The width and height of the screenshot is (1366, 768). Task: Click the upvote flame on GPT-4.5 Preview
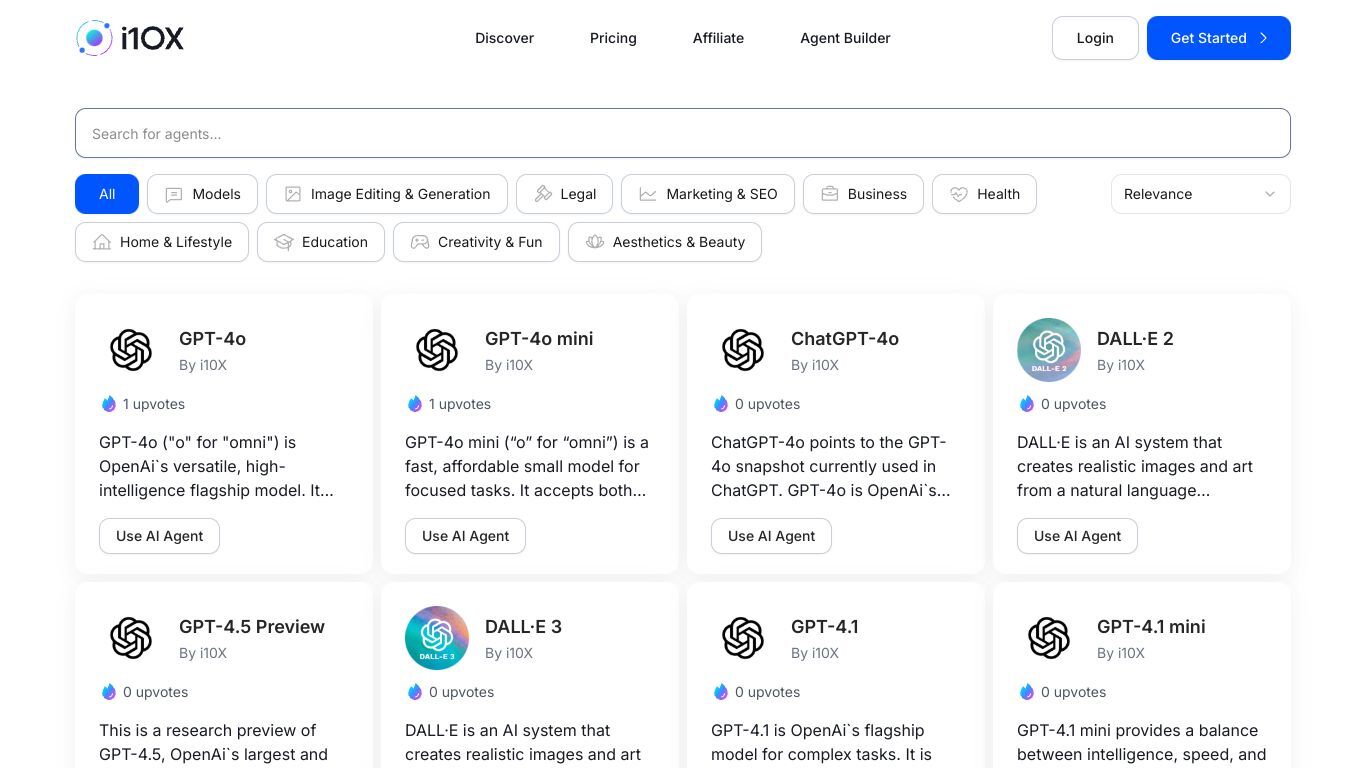tap(109, 692)
